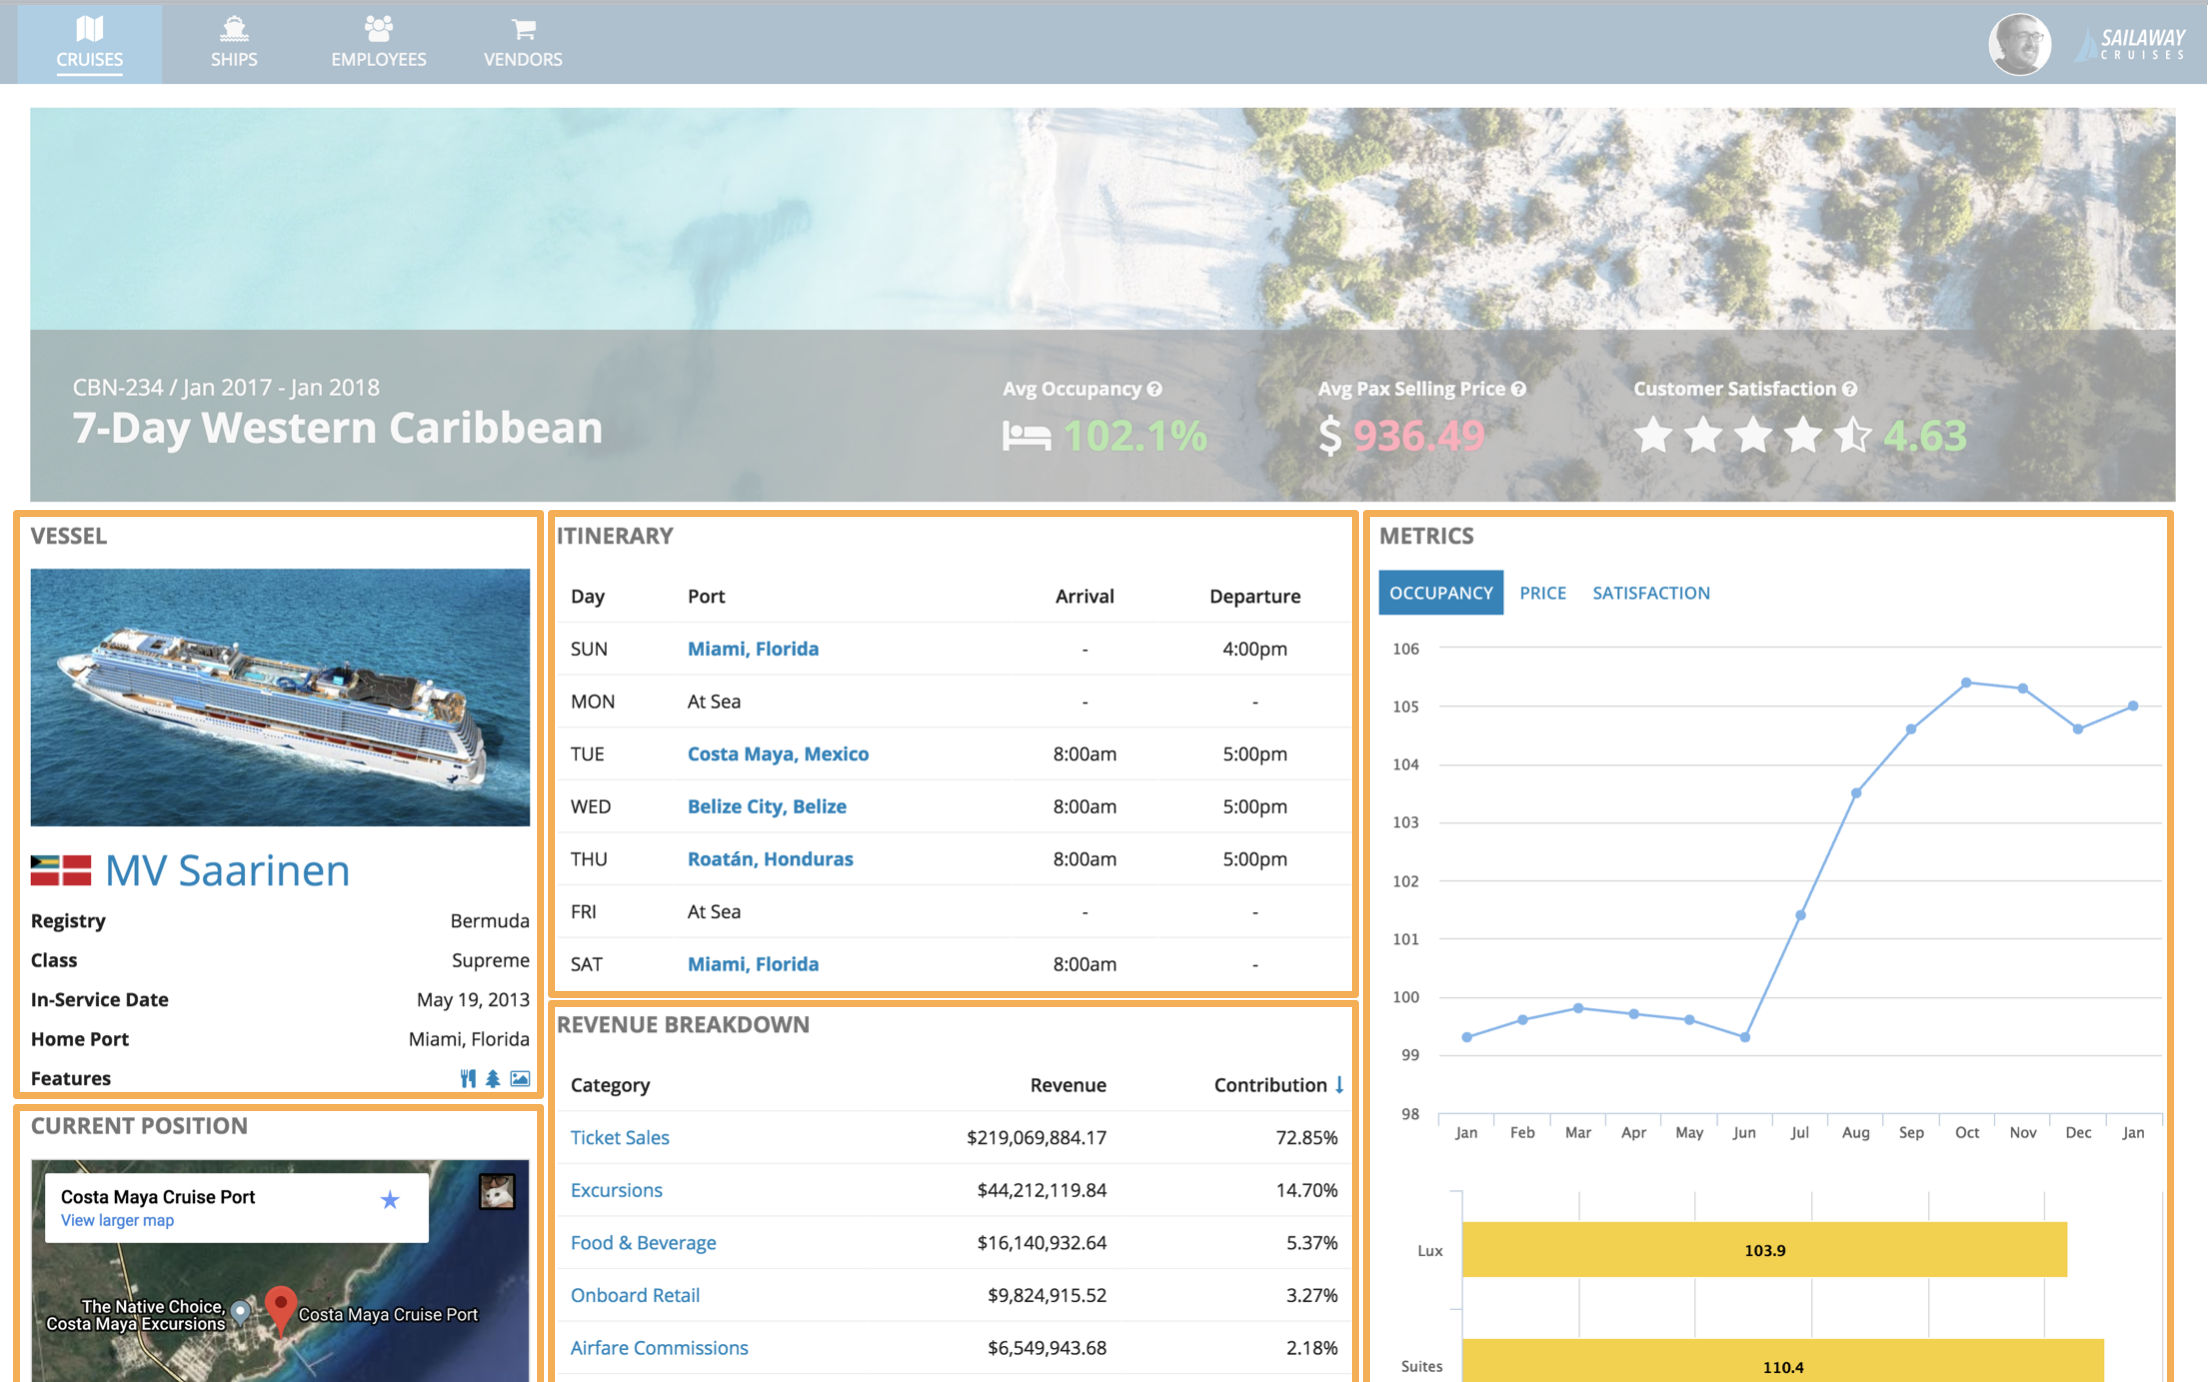Go to the Ships section
The width and height of the screenshot is (2208, 1382).
(234, 43)
